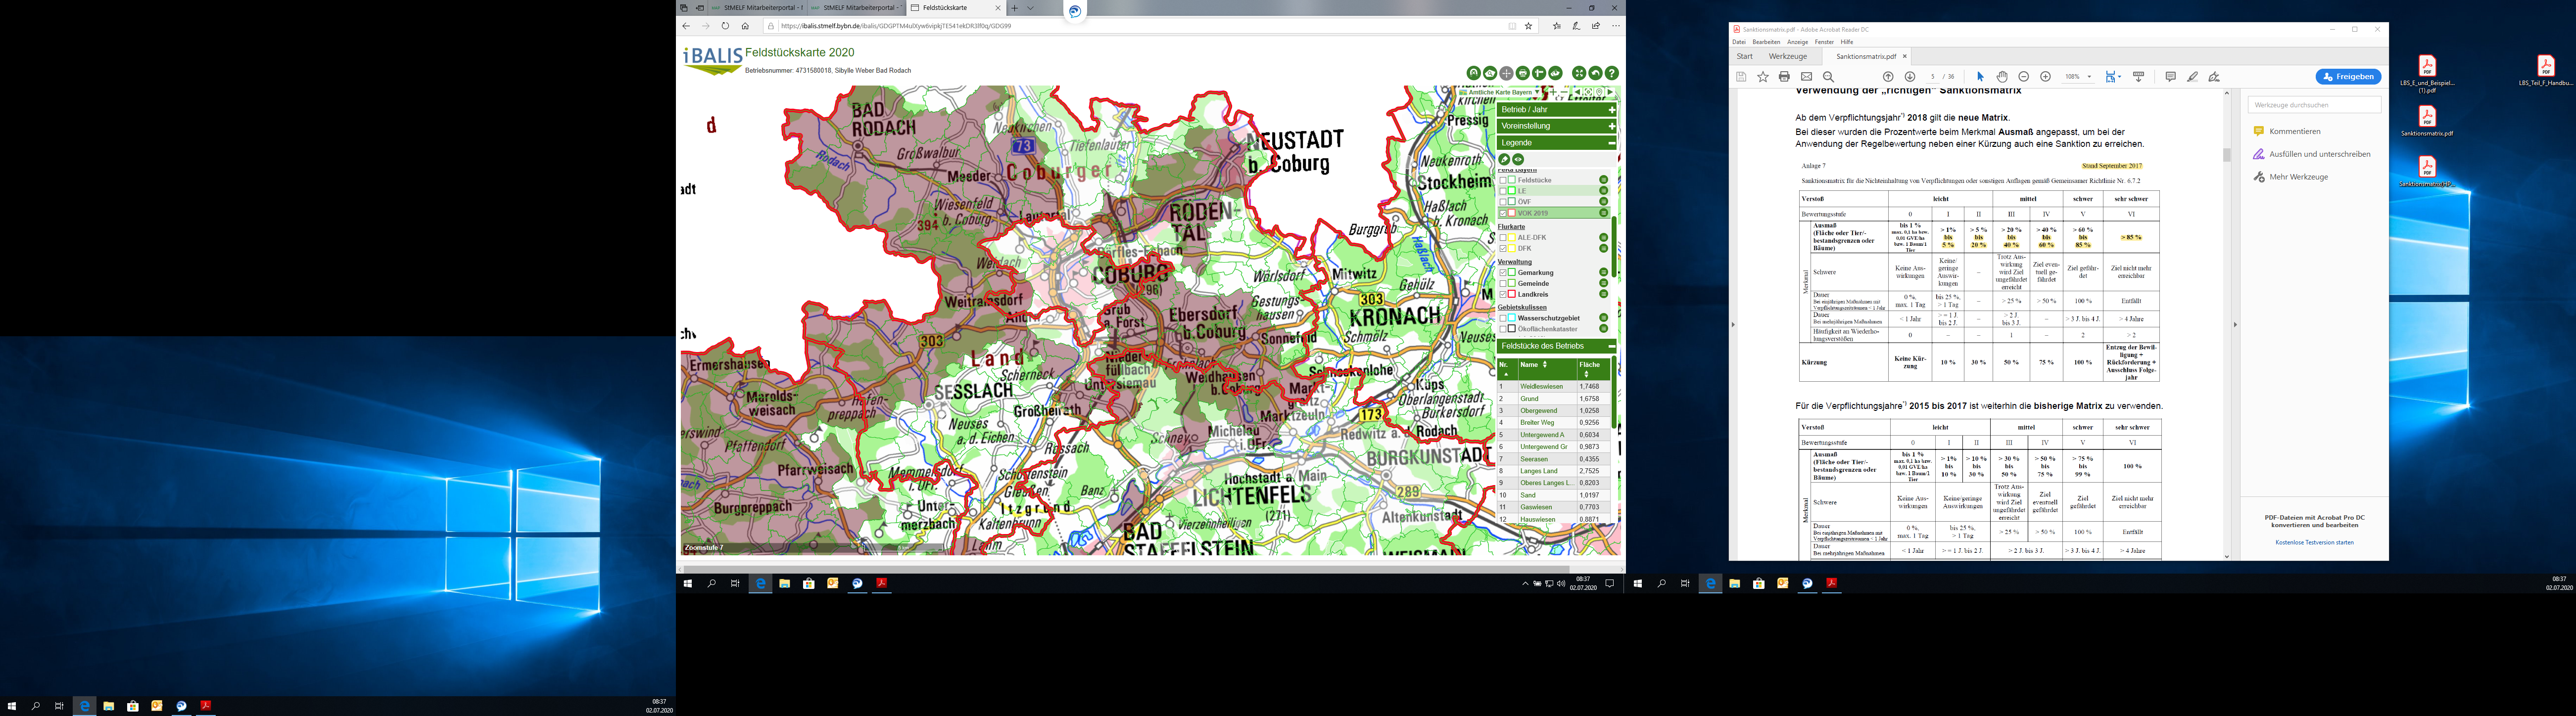2576x716 pixels.
Task: Click the DFK yellow color swatch
Action: pyautogui.click(x=1511, y=249)
